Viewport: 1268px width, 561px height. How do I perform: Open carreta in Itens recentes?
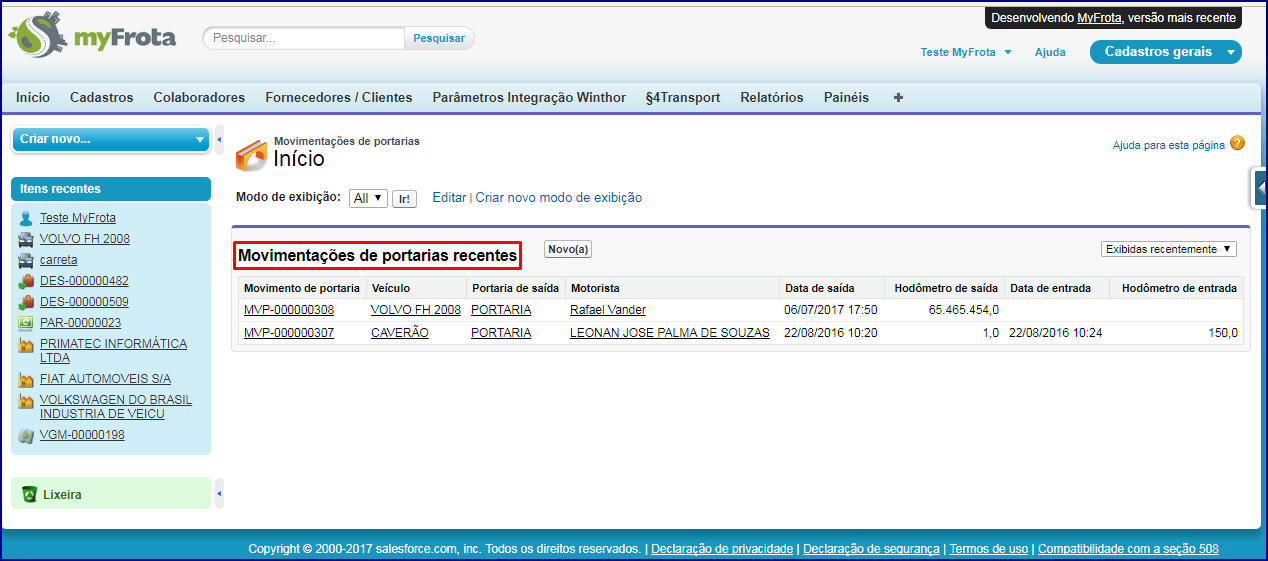tap(59, 260)
